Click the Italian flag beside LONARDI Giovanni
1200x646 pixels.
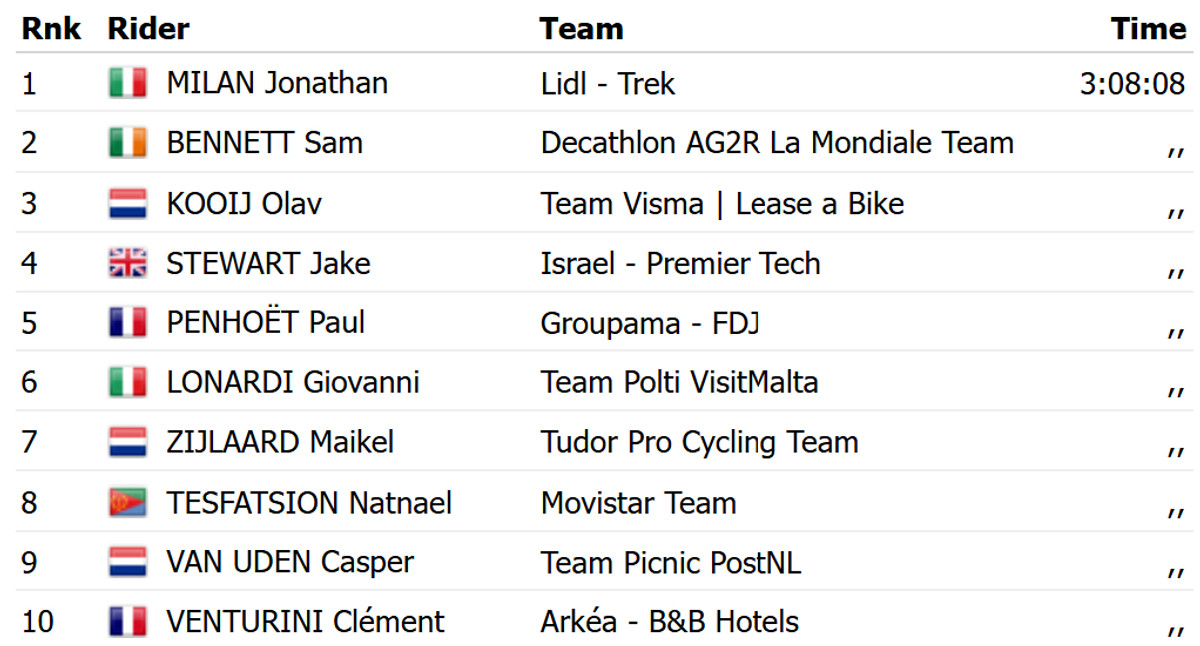click(128, 382)
